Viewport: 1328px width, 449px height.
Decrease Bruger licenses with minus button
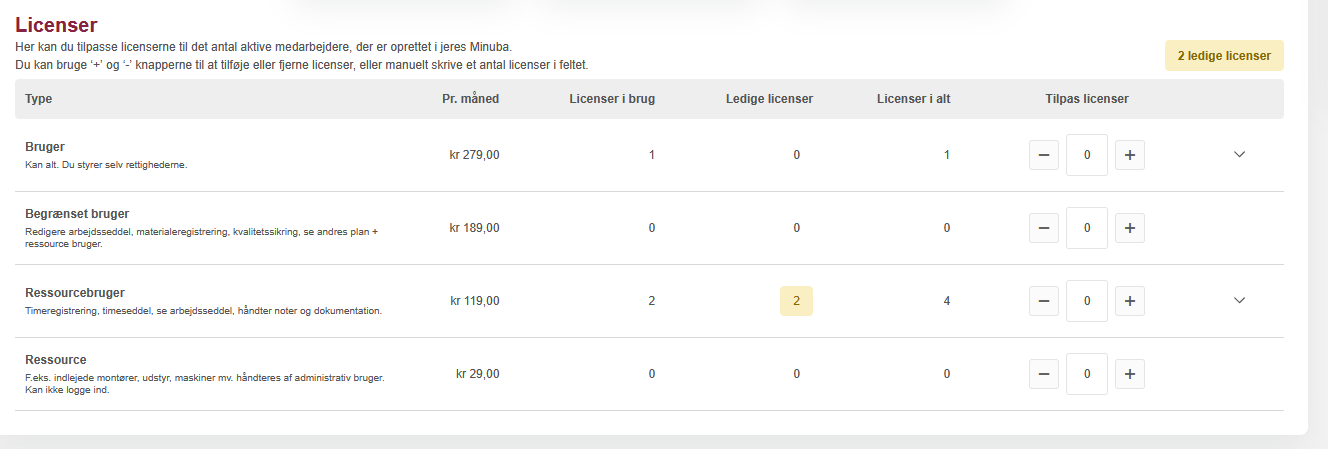tap(1043, 155)
